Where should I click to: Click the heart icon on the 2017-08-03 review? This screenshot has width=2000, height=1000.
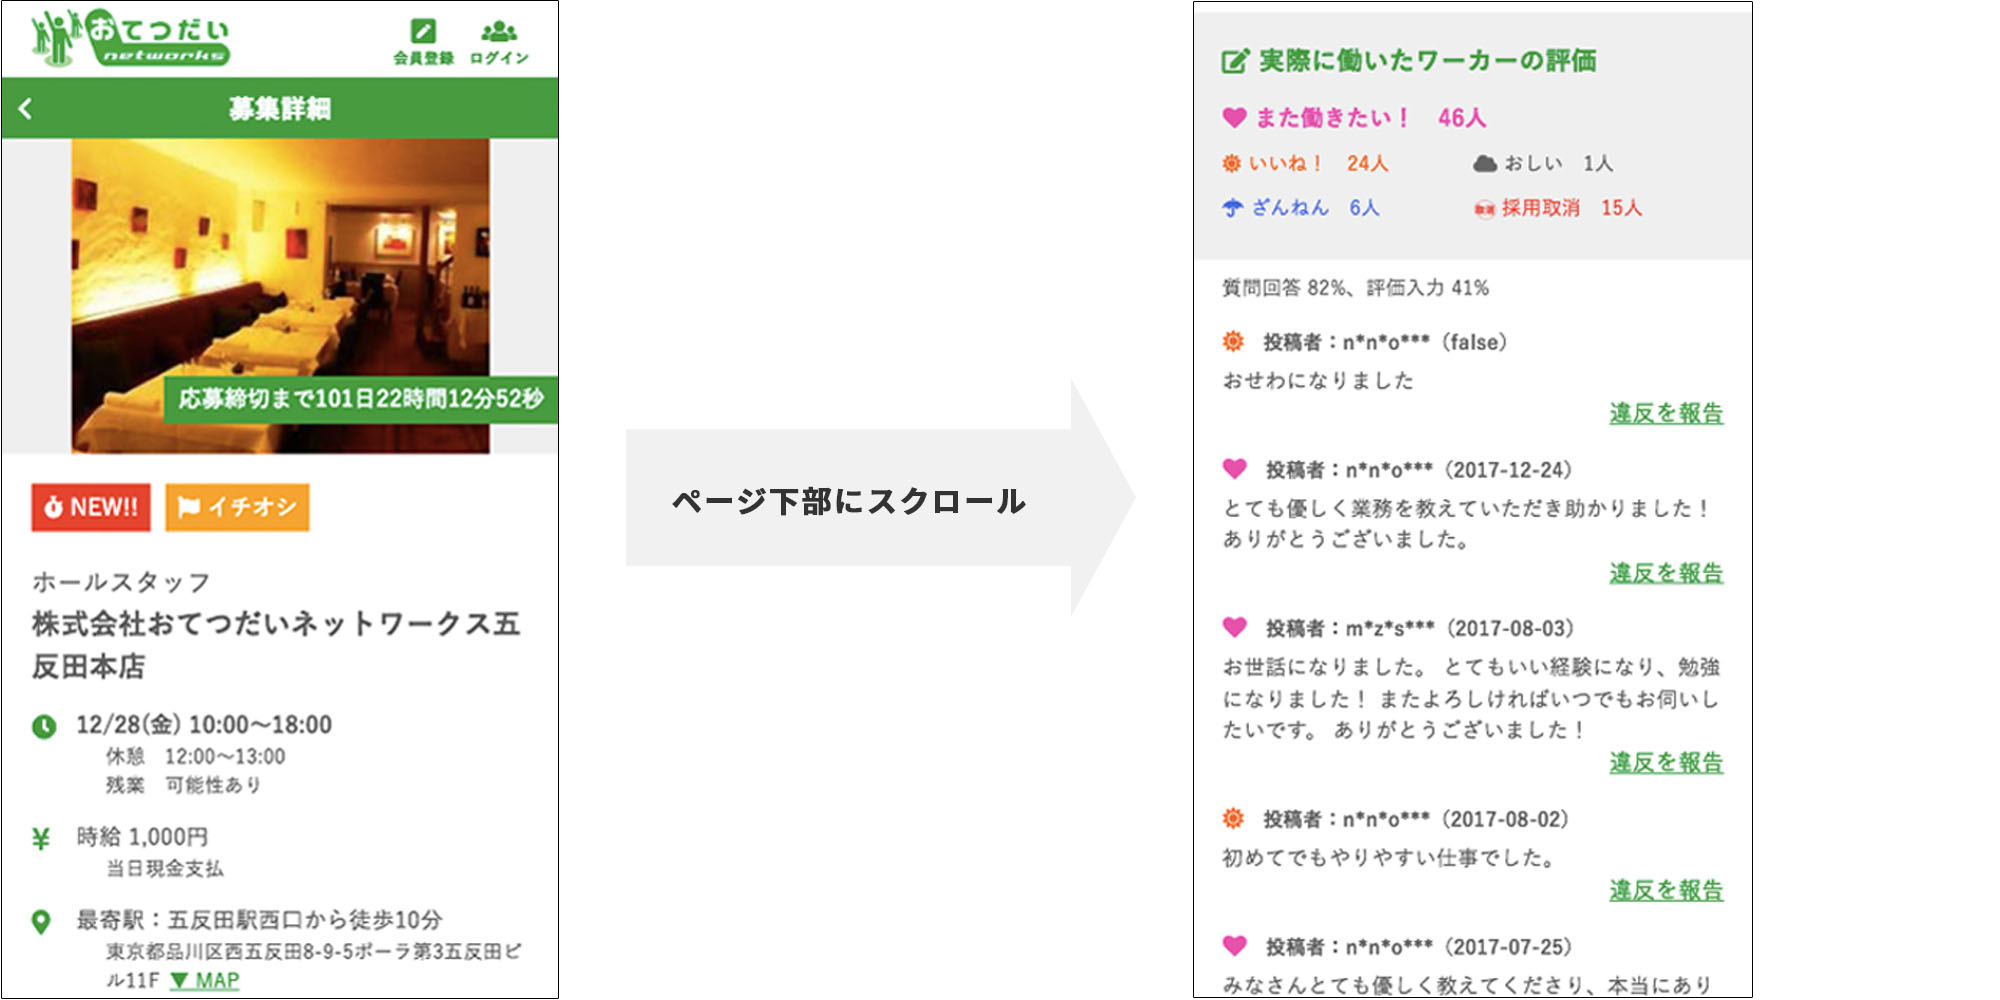click(x=1235, y=628)
